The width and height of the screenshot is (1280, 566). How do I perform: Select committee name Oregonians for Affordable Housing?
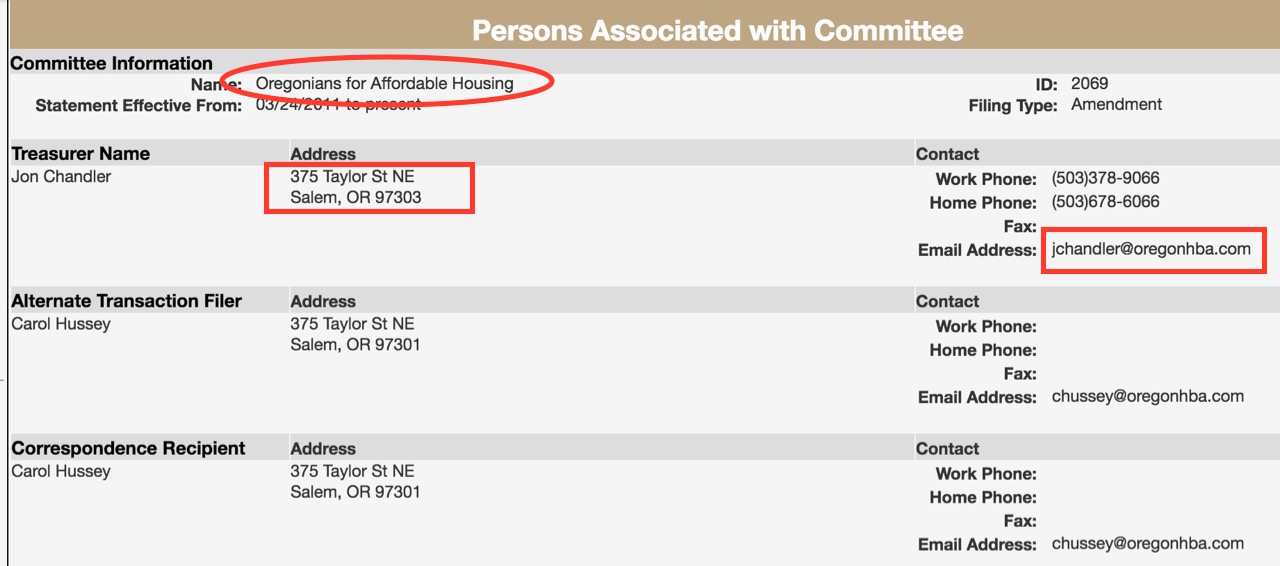(x=384, y=83)
